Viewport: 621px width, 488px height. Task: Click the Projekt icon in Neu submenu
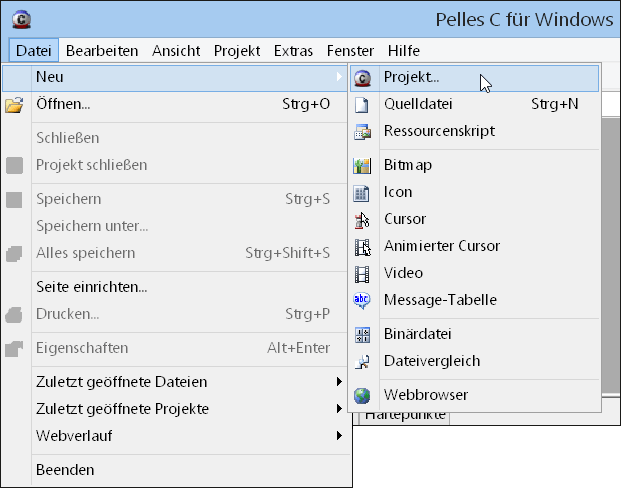363,78
